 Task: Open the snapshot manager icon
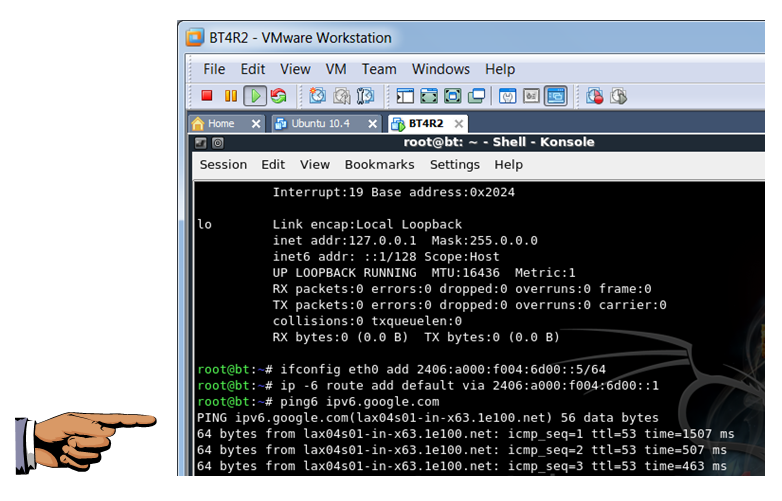366,96
